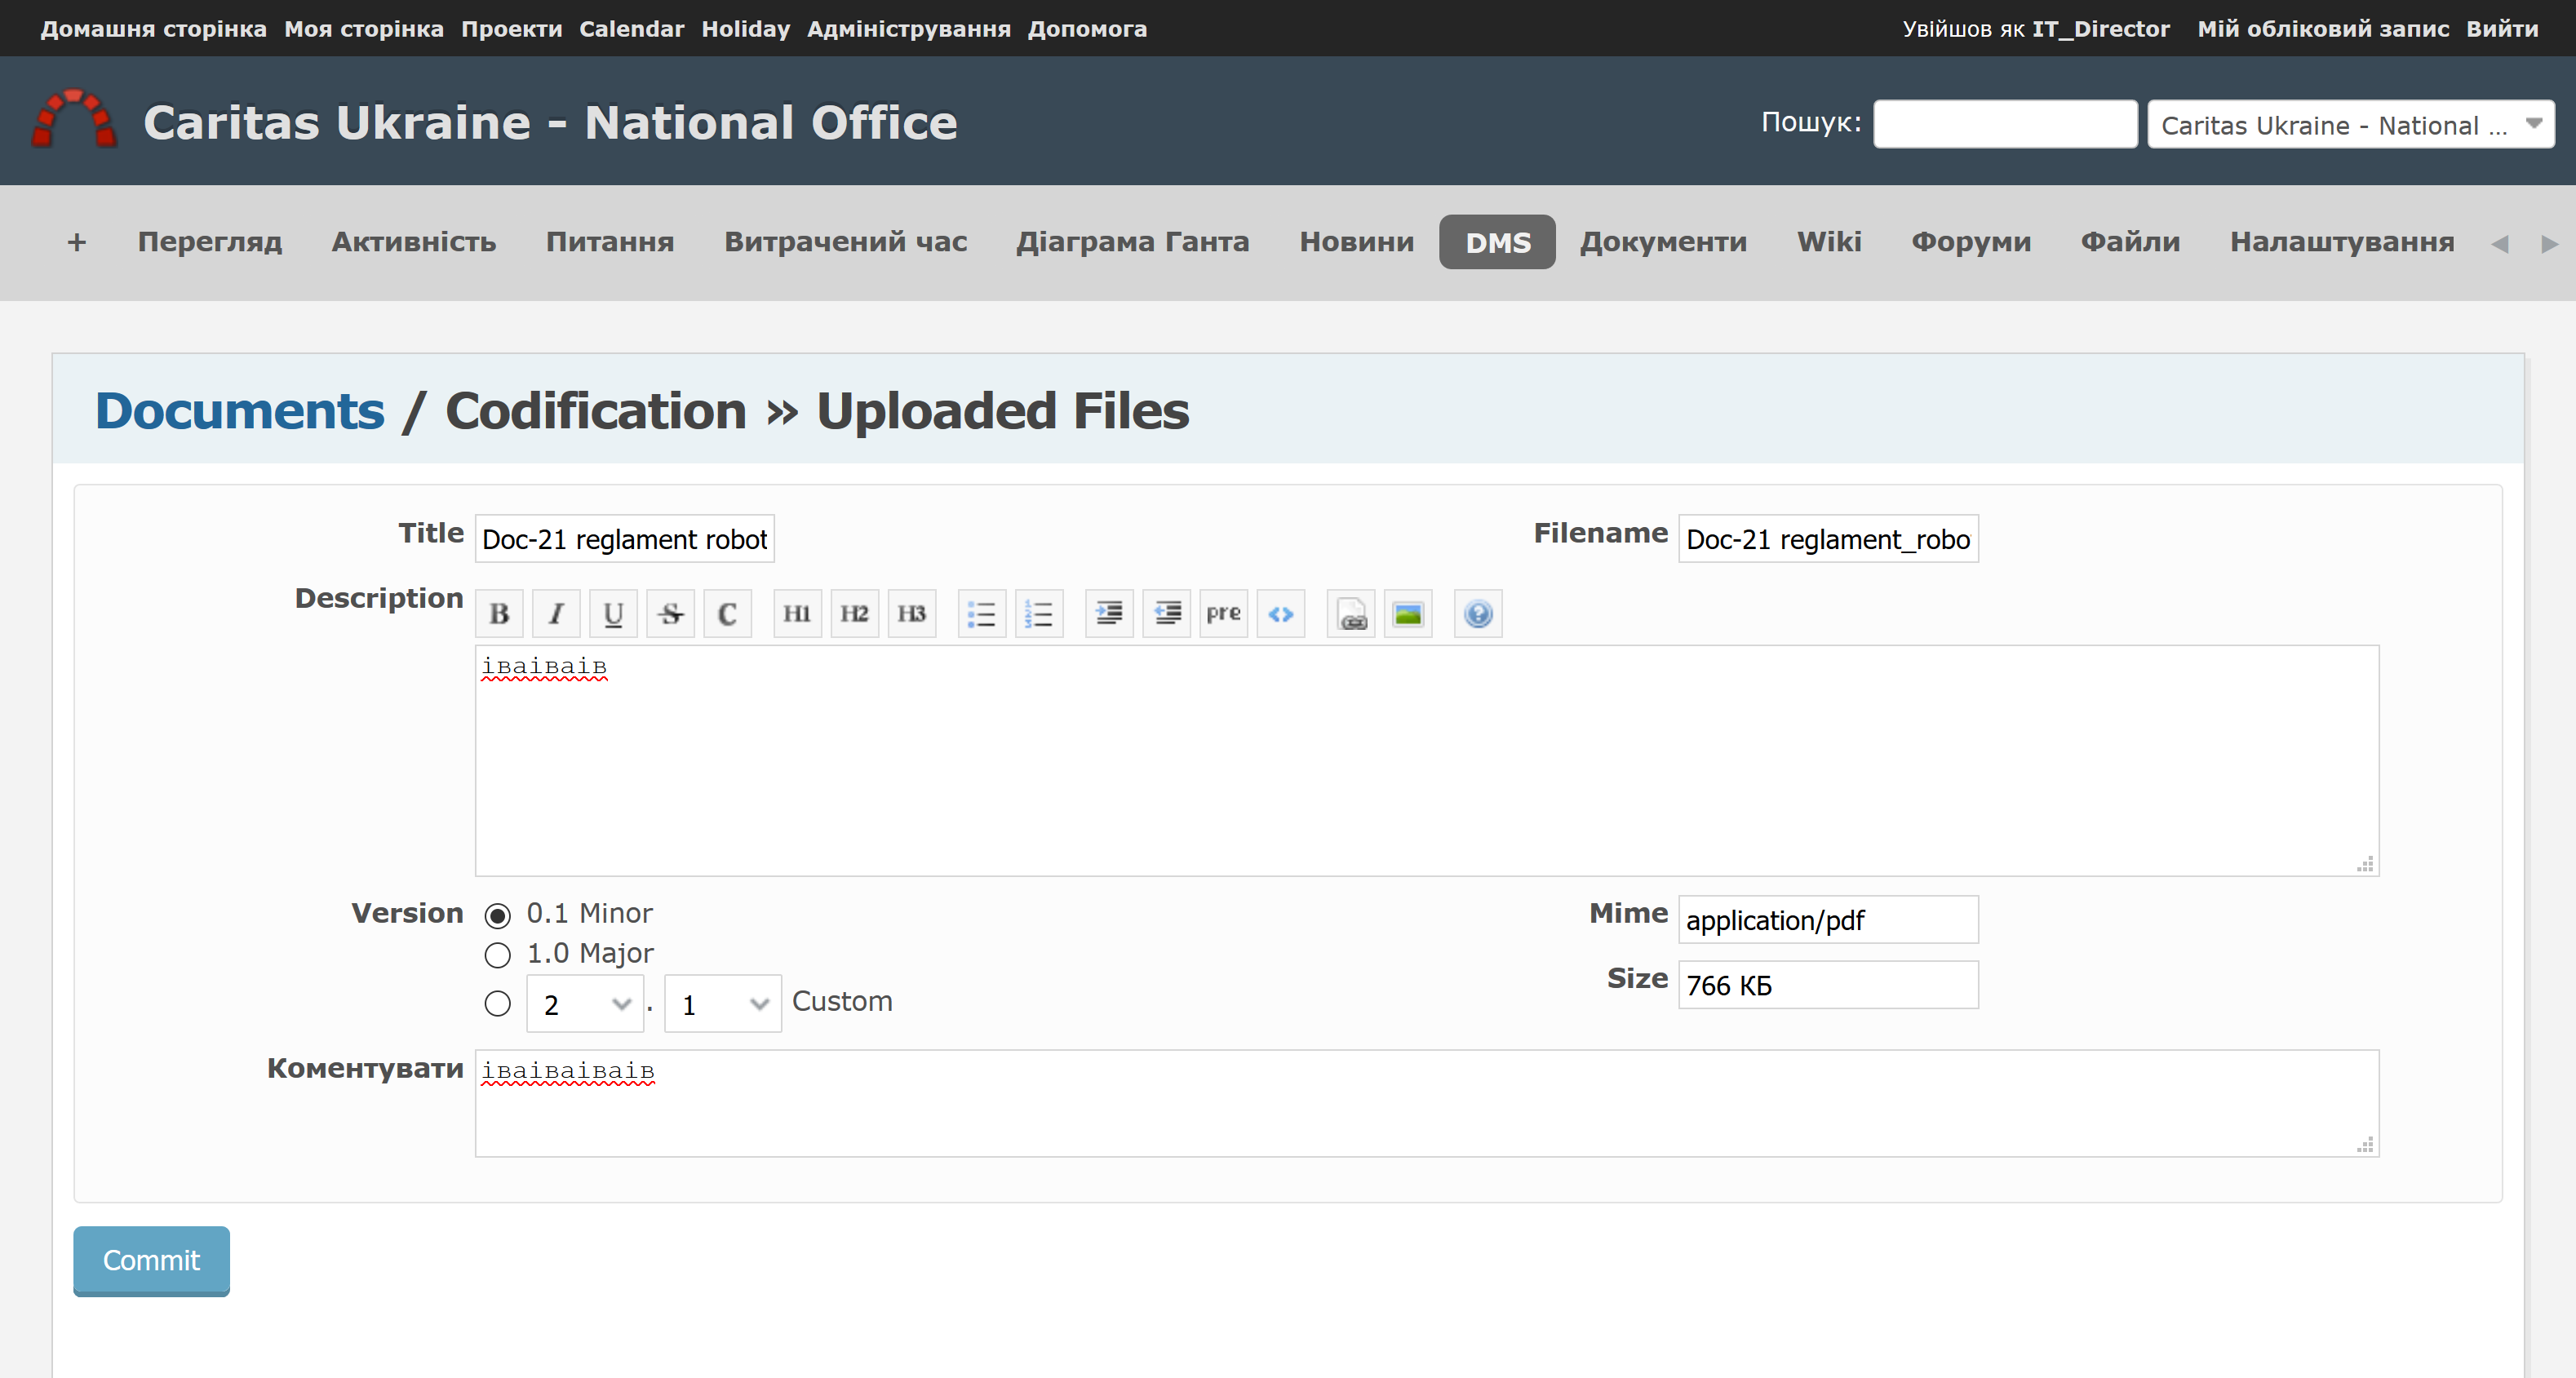The image size is (2576, 1378).
Task: Open text formatting help icon
Action: 1478,613
